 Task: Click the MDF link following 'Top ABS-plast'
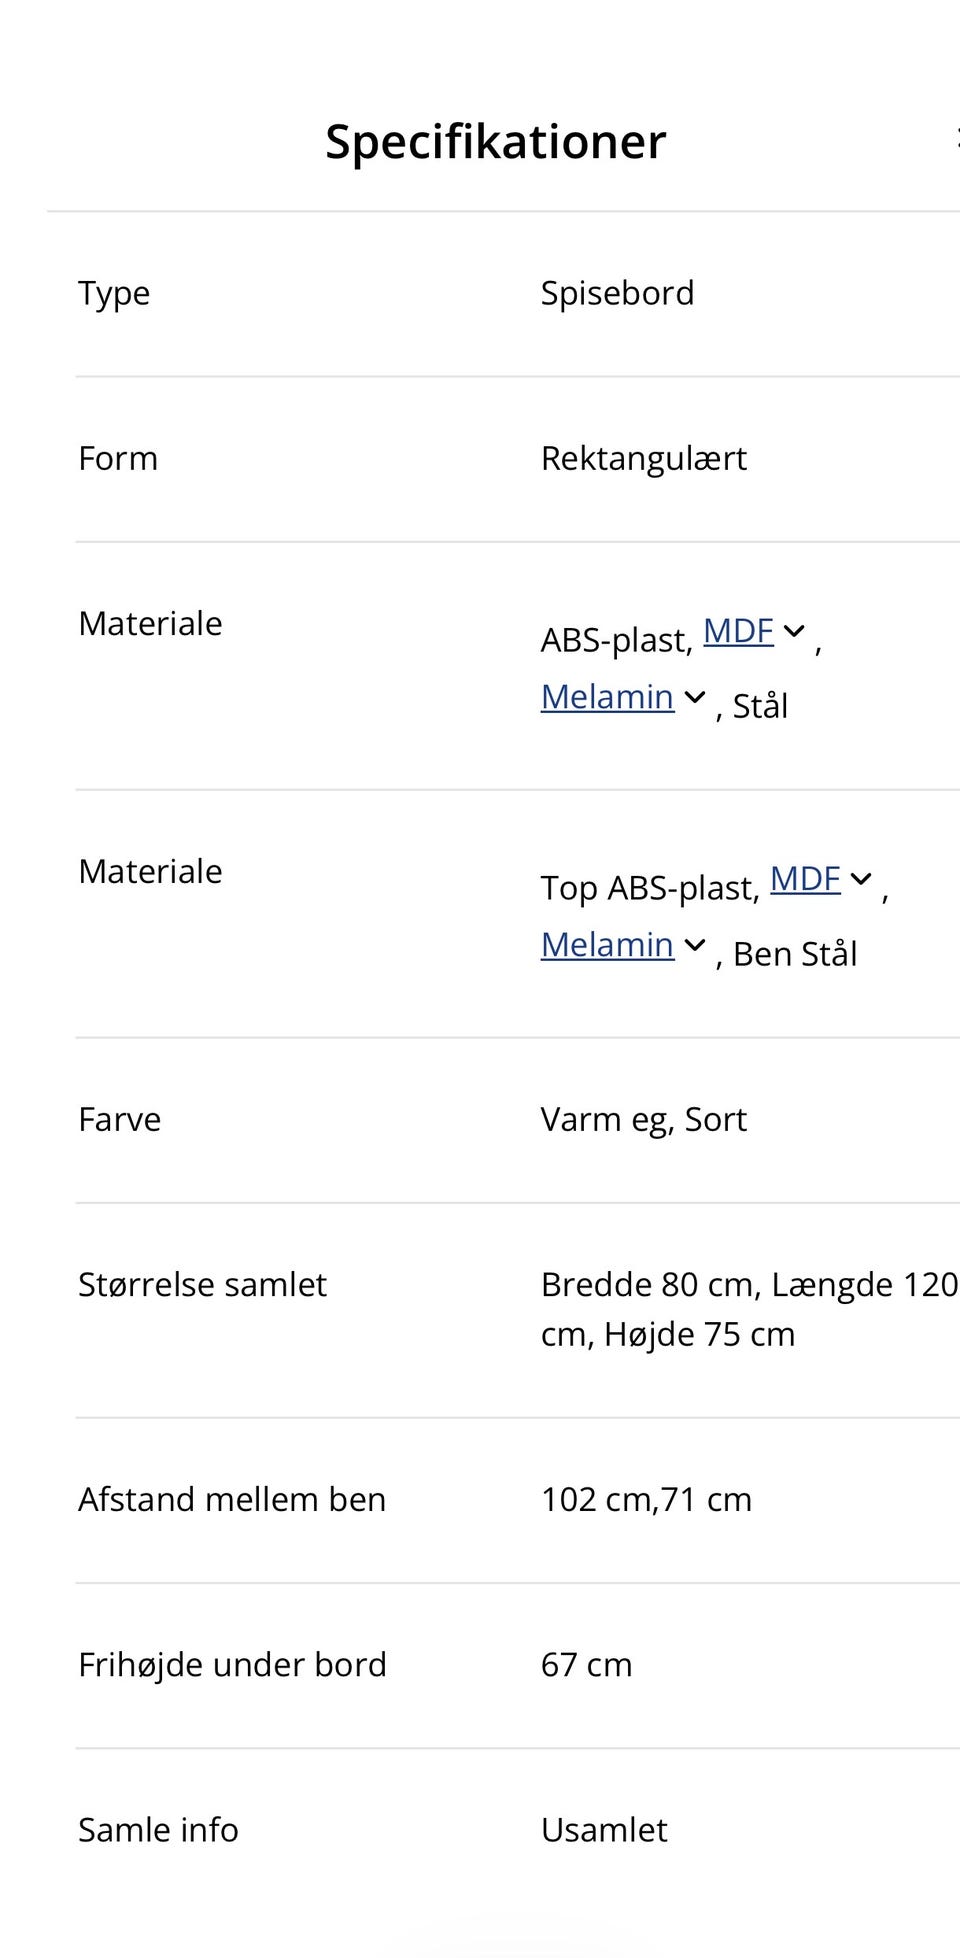[805, 879]
